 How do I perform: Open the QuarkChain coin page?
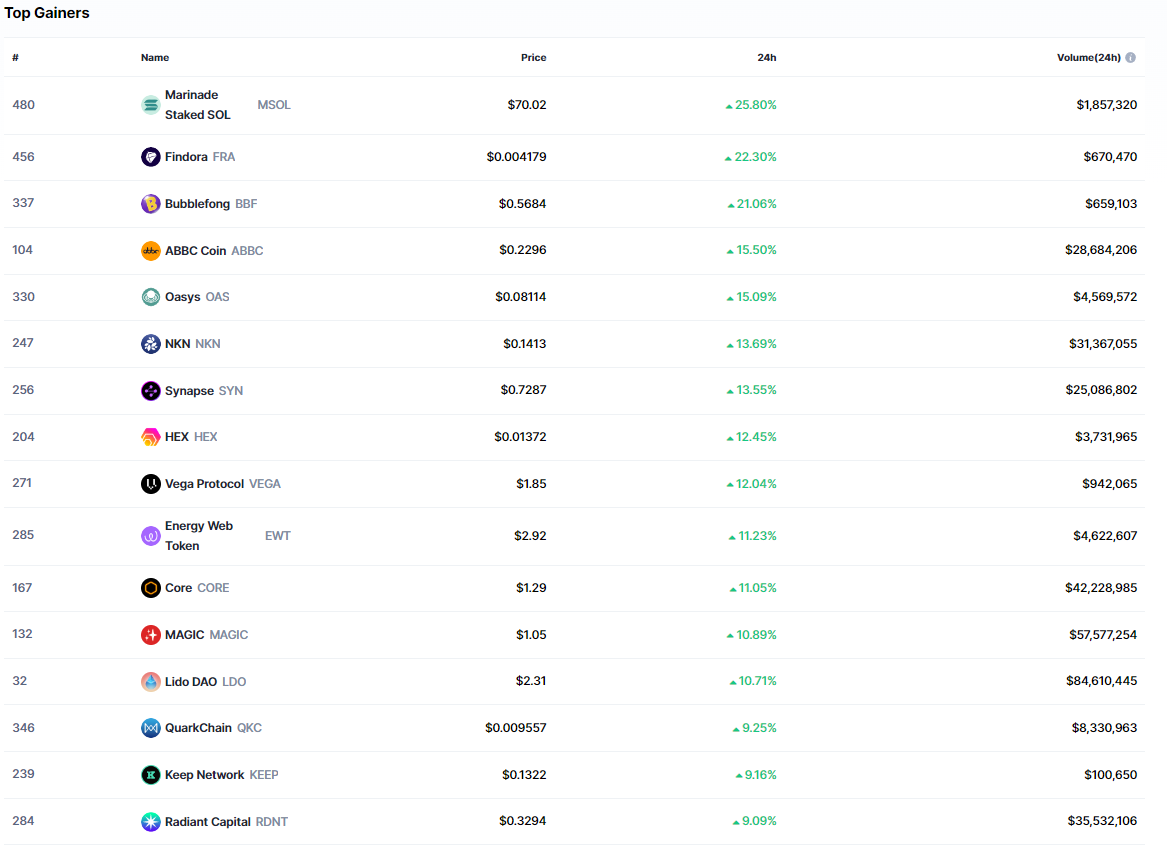(x=198, y=728)
